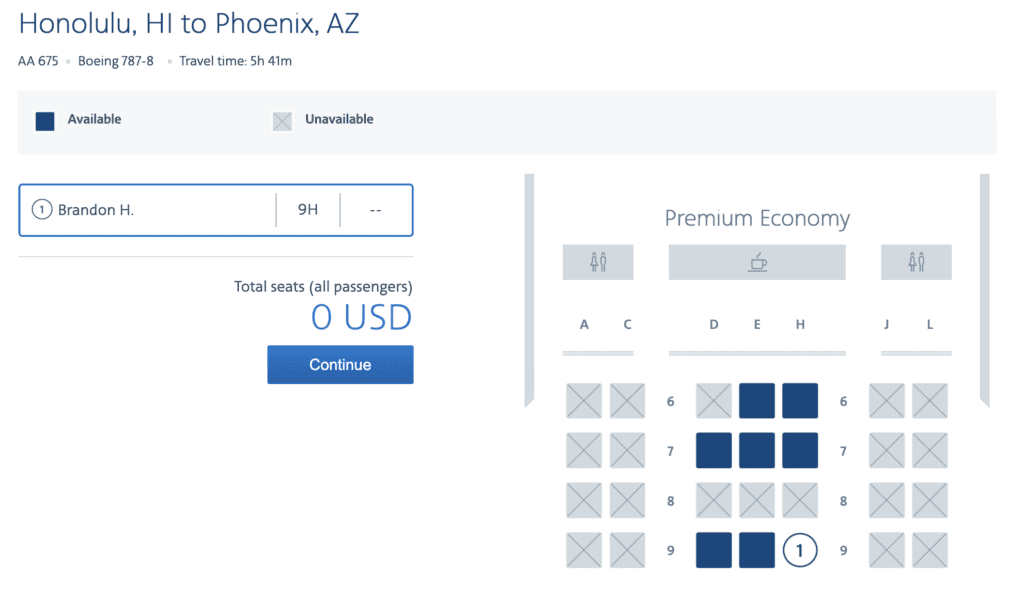The width and height of the screenshot is (1024, 589).
Task: Pick seat 7E in row 7
Action: click(x=757, y=451)
